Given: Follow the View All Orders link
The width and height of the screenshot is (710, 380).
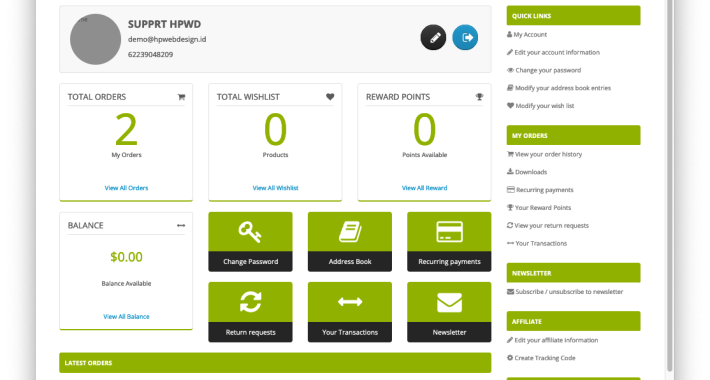Looking at the screenshot, I should pos(126,188).
